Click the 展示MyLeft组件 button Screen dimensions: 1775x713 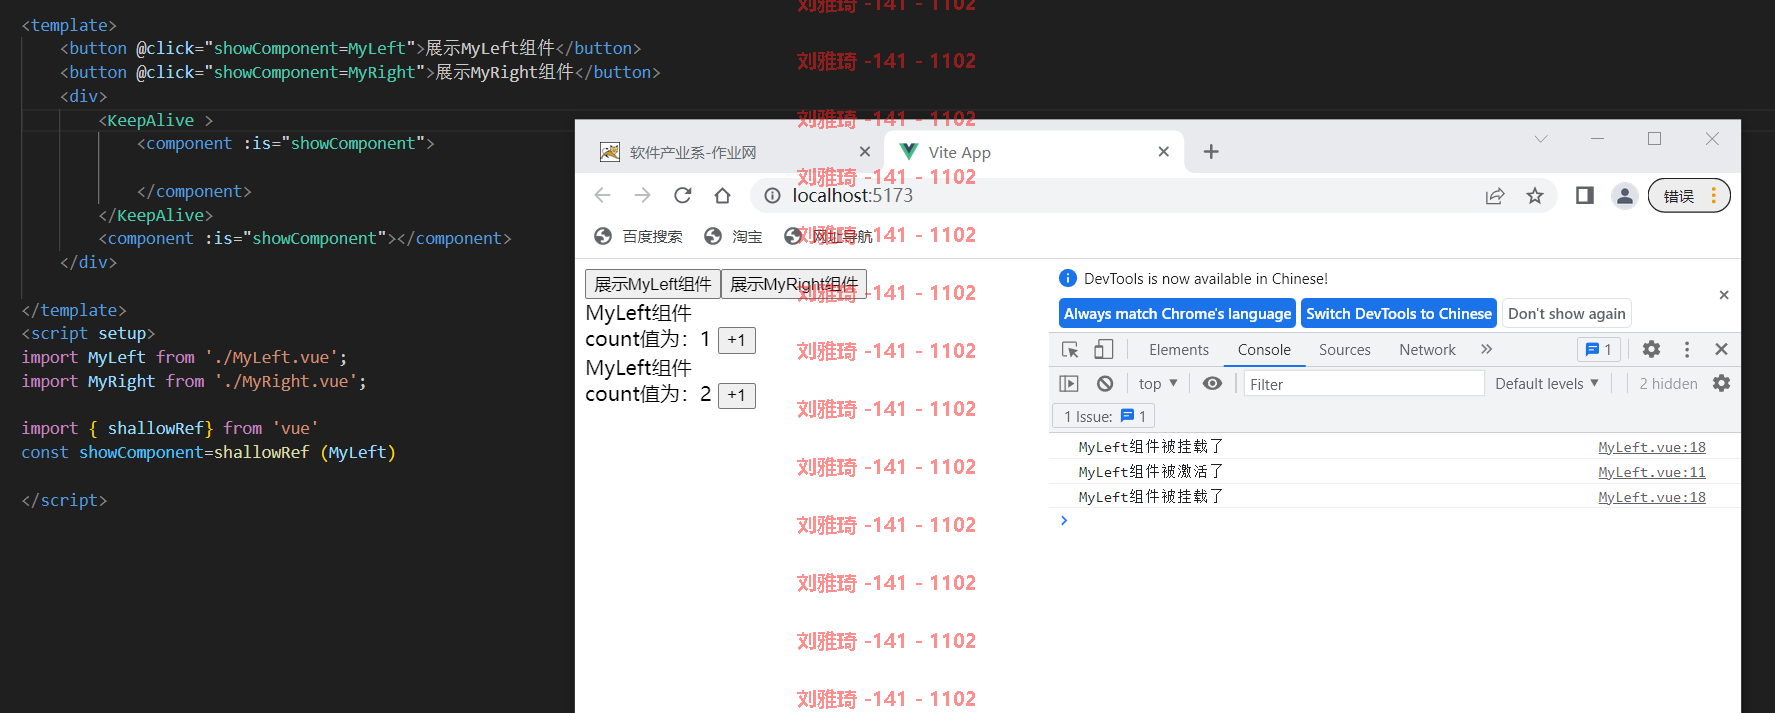pyautogui.click(x=652, y=285)
